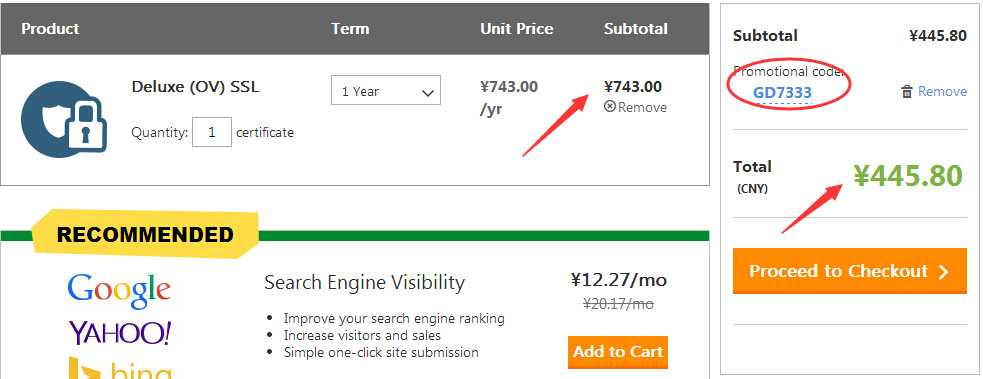
Task: Click the GD7333 promotional code link
Action: 782,93
